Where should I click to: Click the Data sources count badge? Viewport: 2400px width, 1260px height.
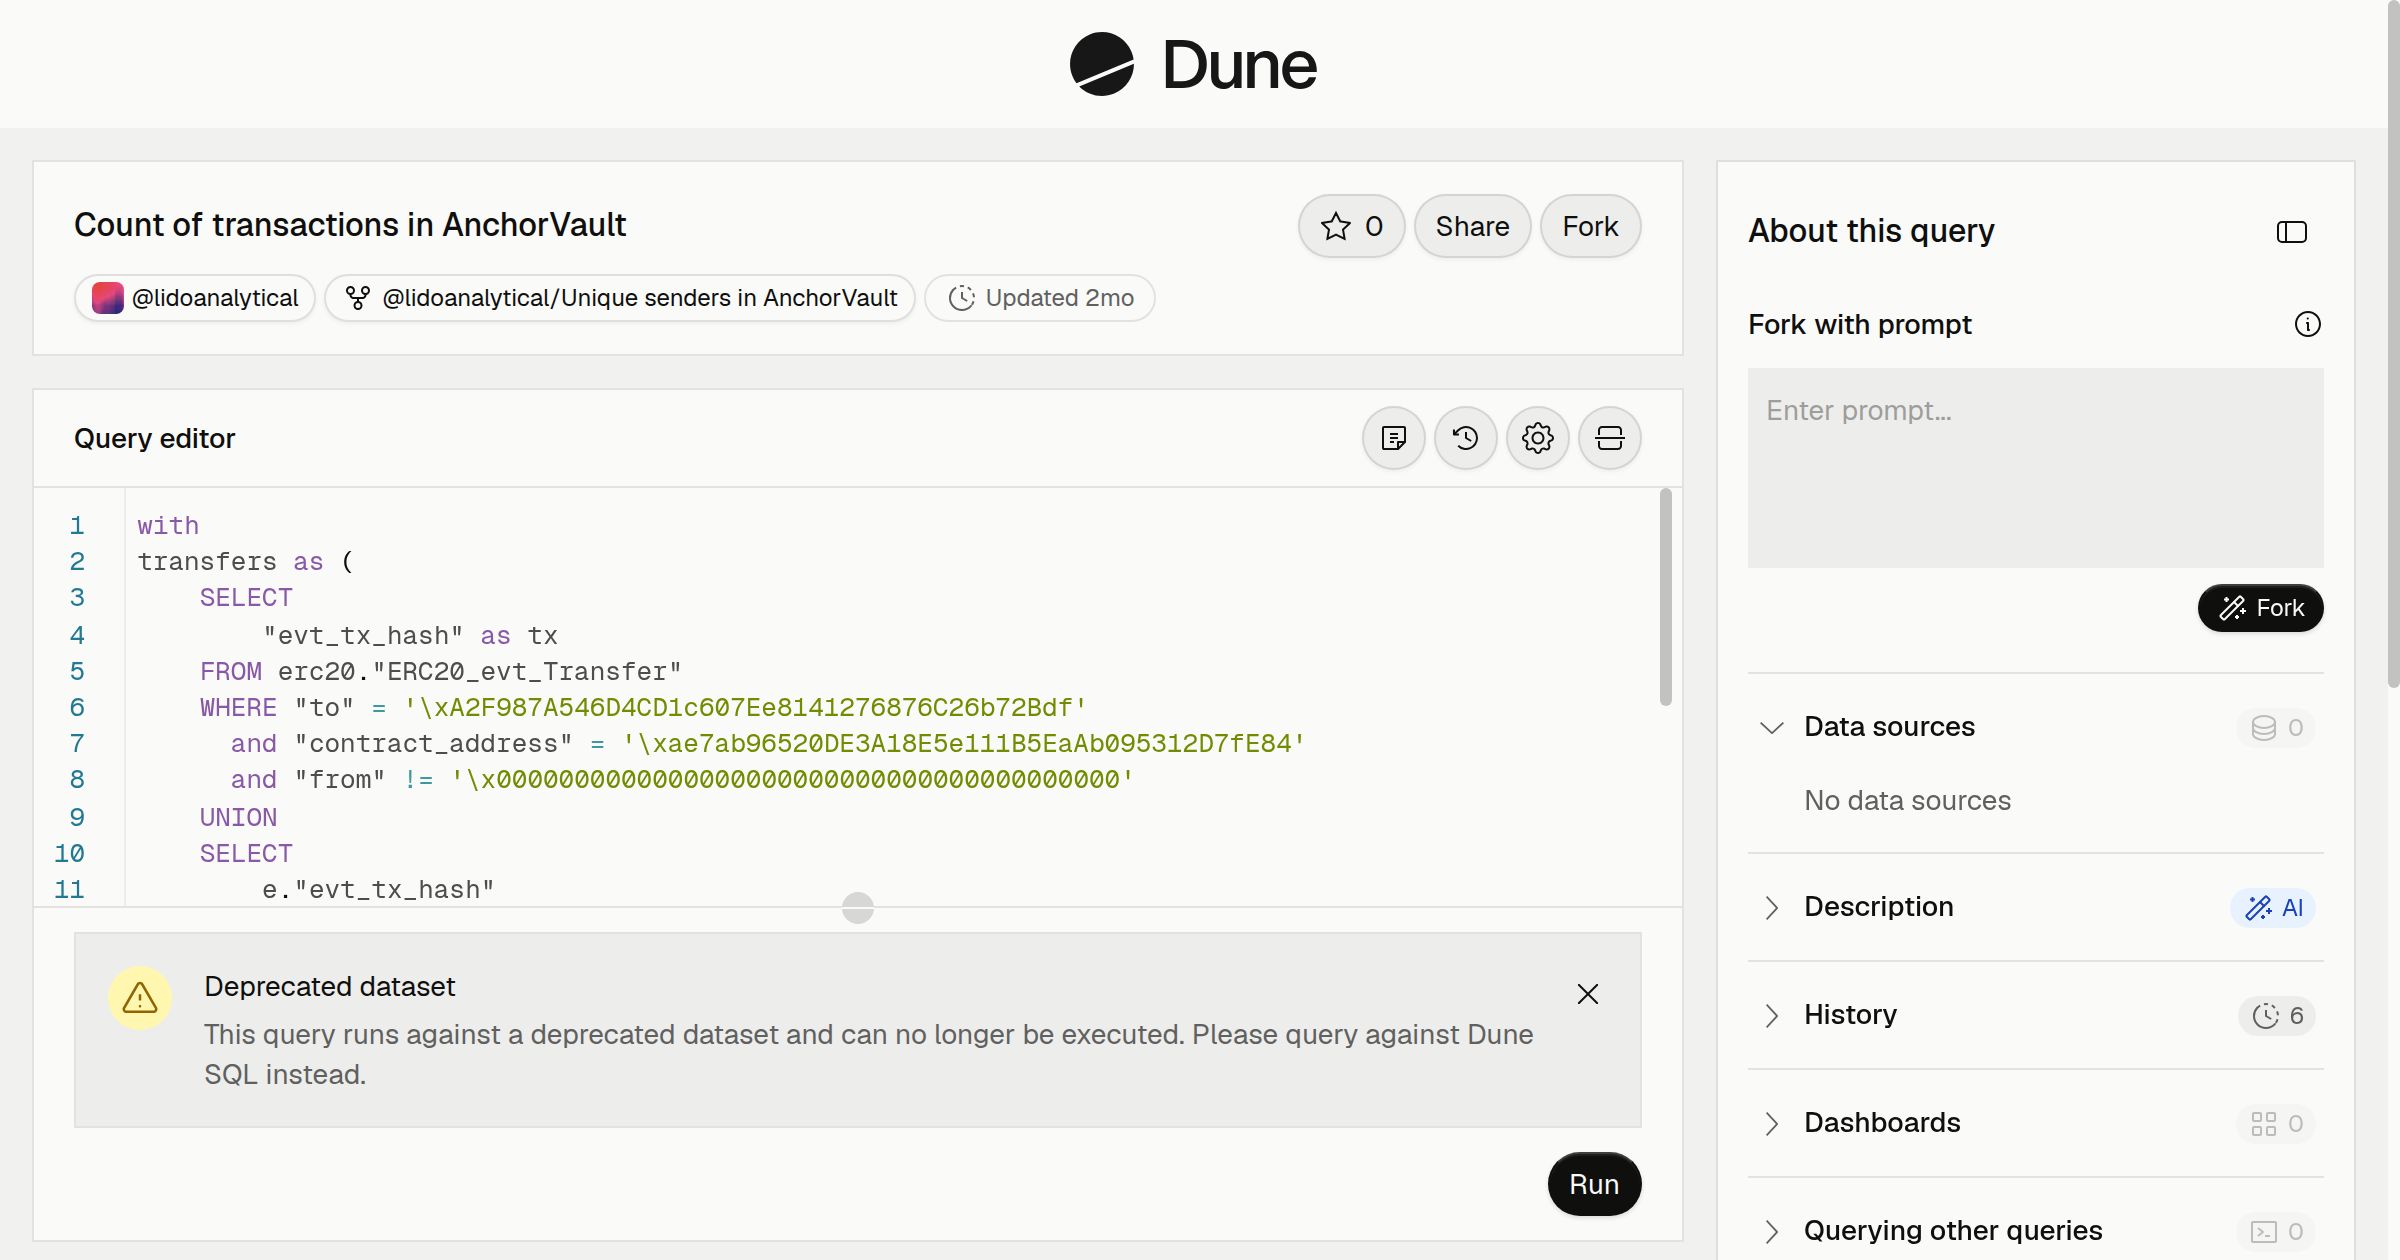pyautogui.click(x=2276, y=728)
